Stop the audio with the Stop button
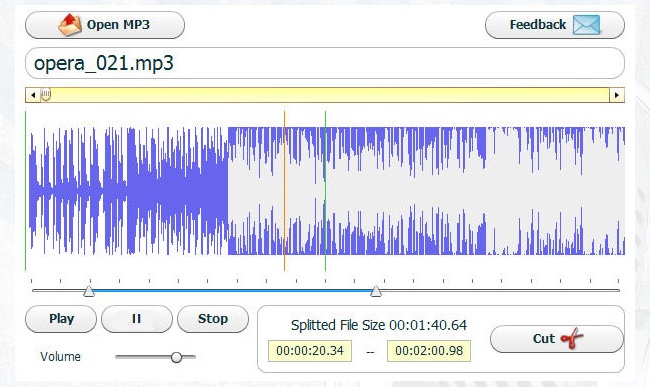The height and width of the screenshot is (387, 650). 213,319
